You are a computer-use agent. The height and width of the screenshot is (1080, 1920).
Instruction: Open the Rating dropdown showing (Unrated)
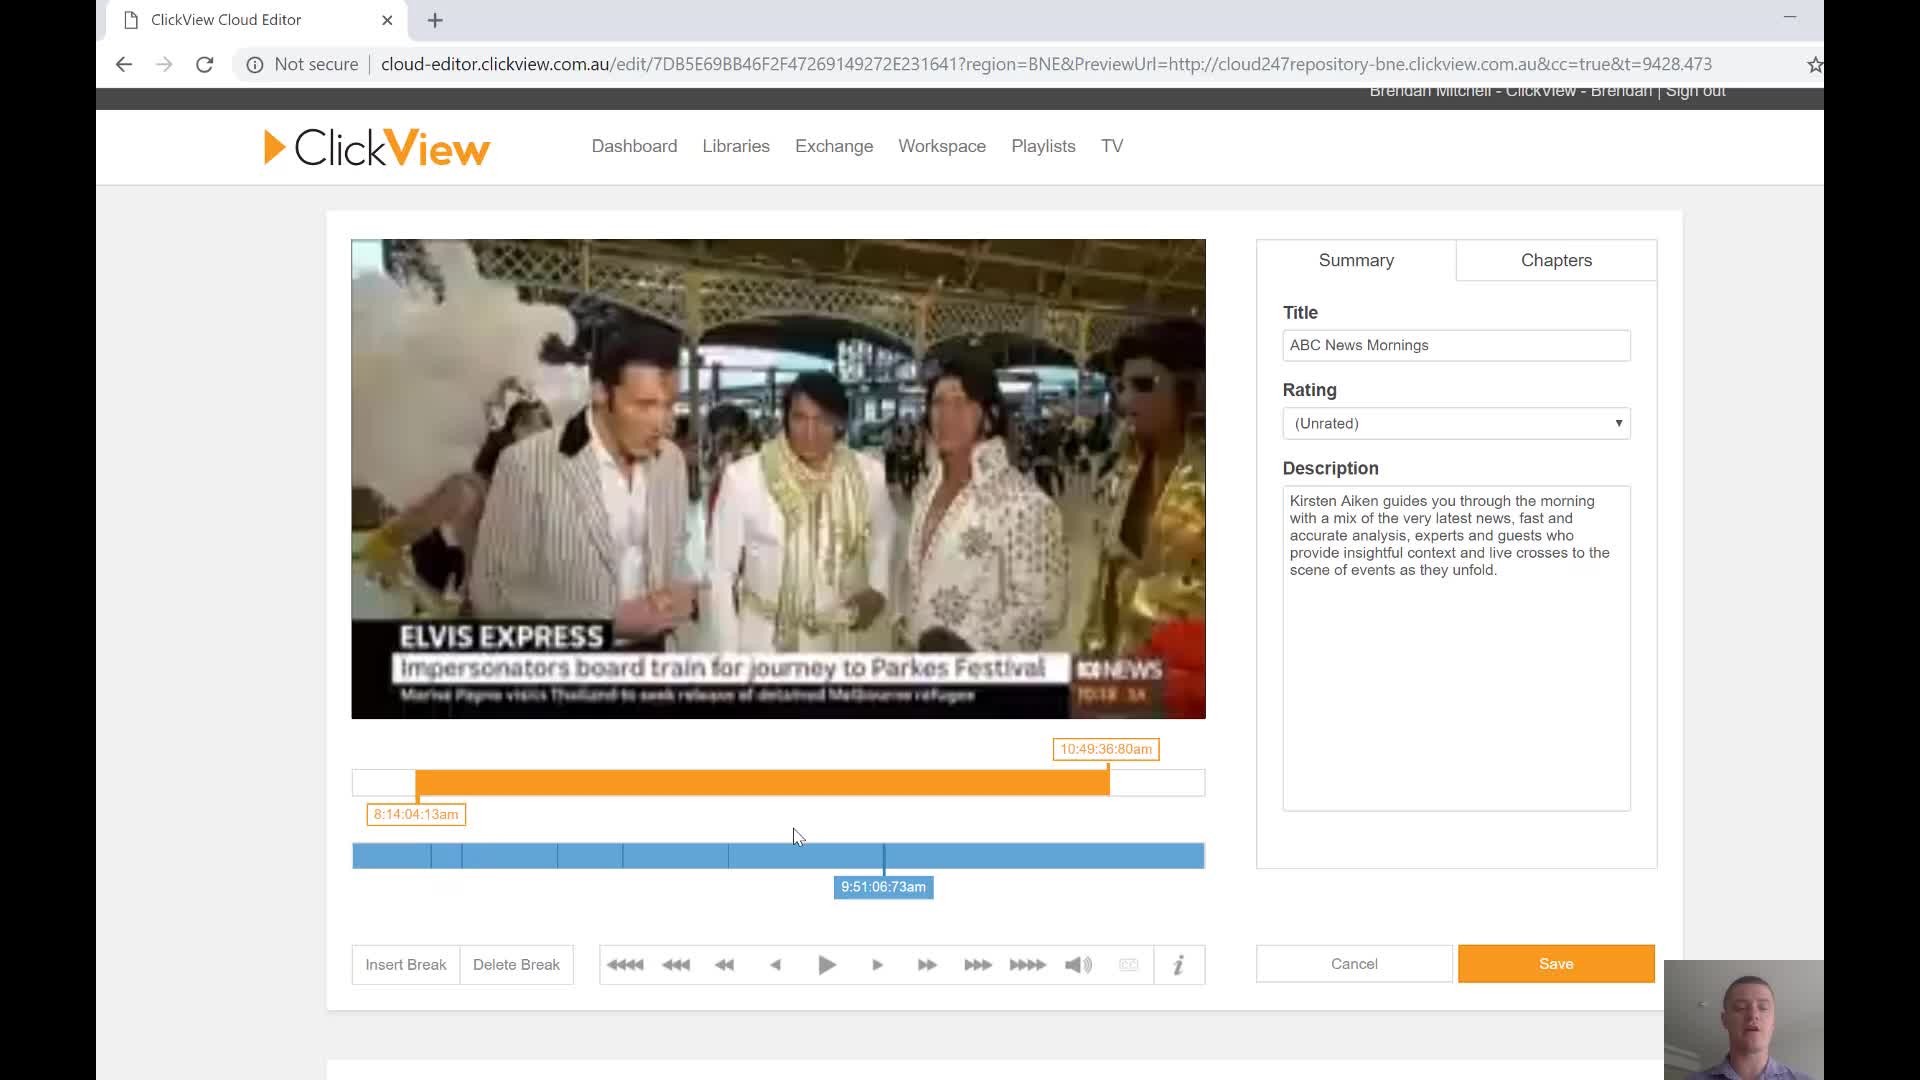point(1455,423)
